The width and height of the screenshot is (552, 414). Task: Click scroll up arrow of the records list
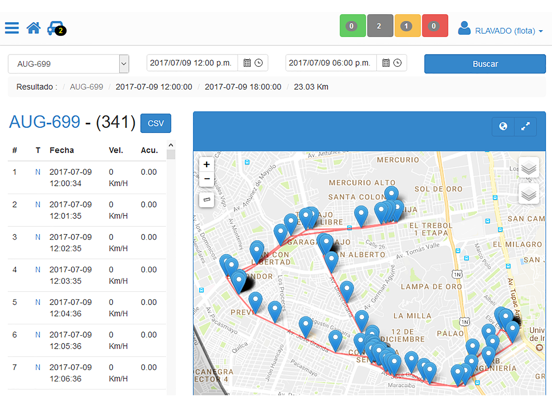click(171, 145)
